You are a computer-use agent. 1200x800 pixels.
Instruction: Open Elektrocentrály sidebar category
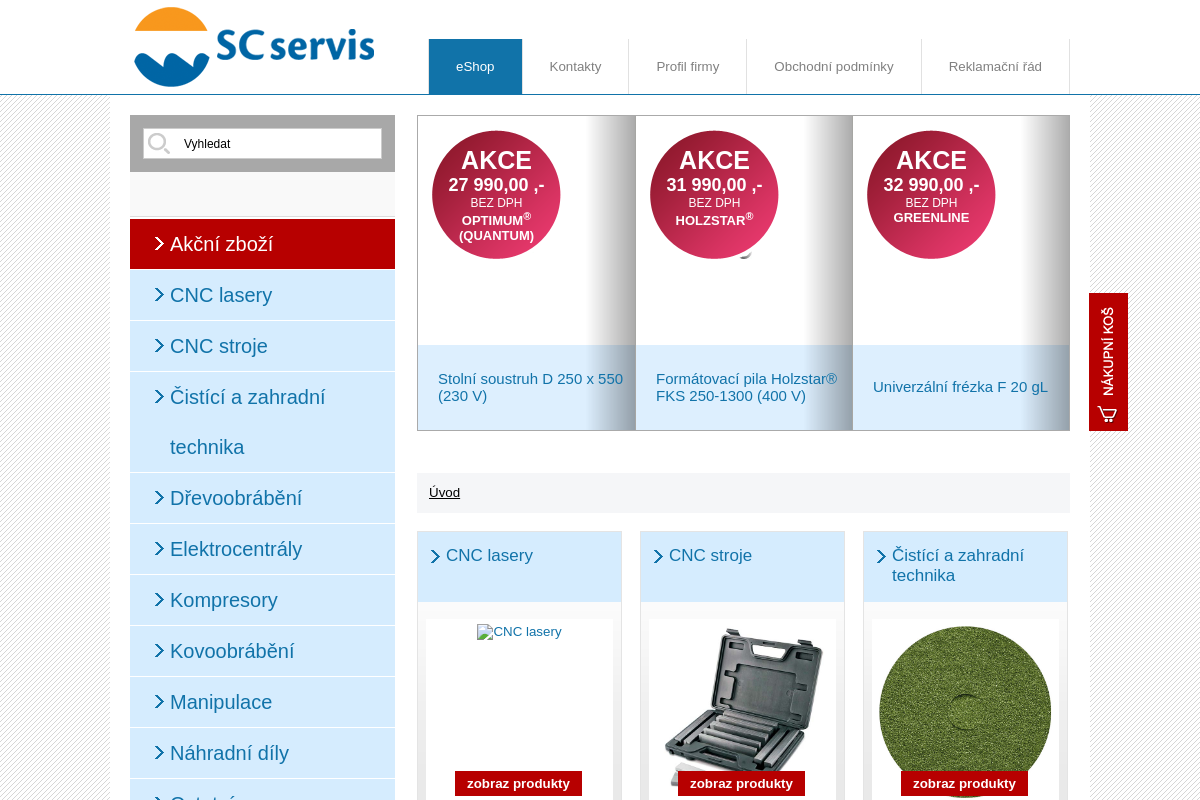[x=262, y=549]
